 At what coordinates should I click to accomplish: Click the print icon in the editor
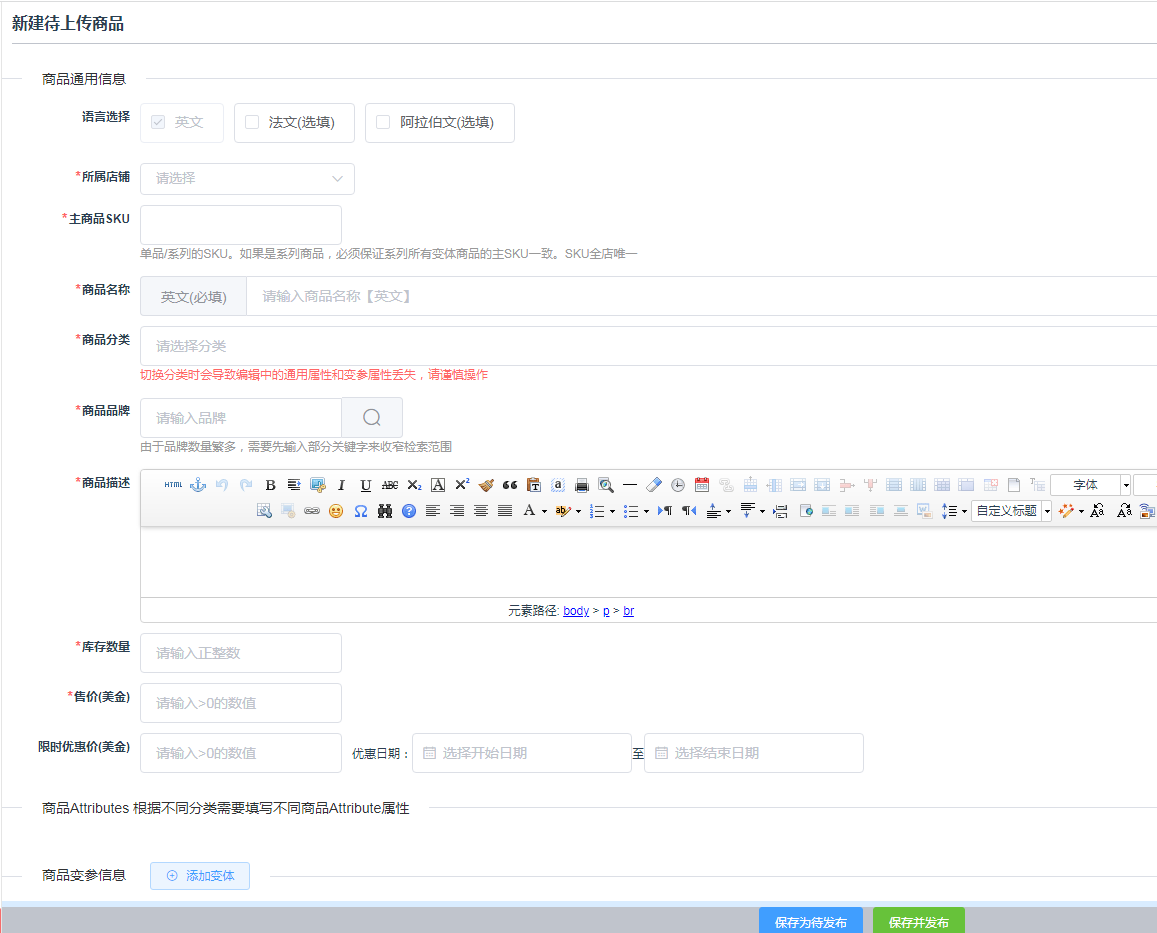click(582, 485)
